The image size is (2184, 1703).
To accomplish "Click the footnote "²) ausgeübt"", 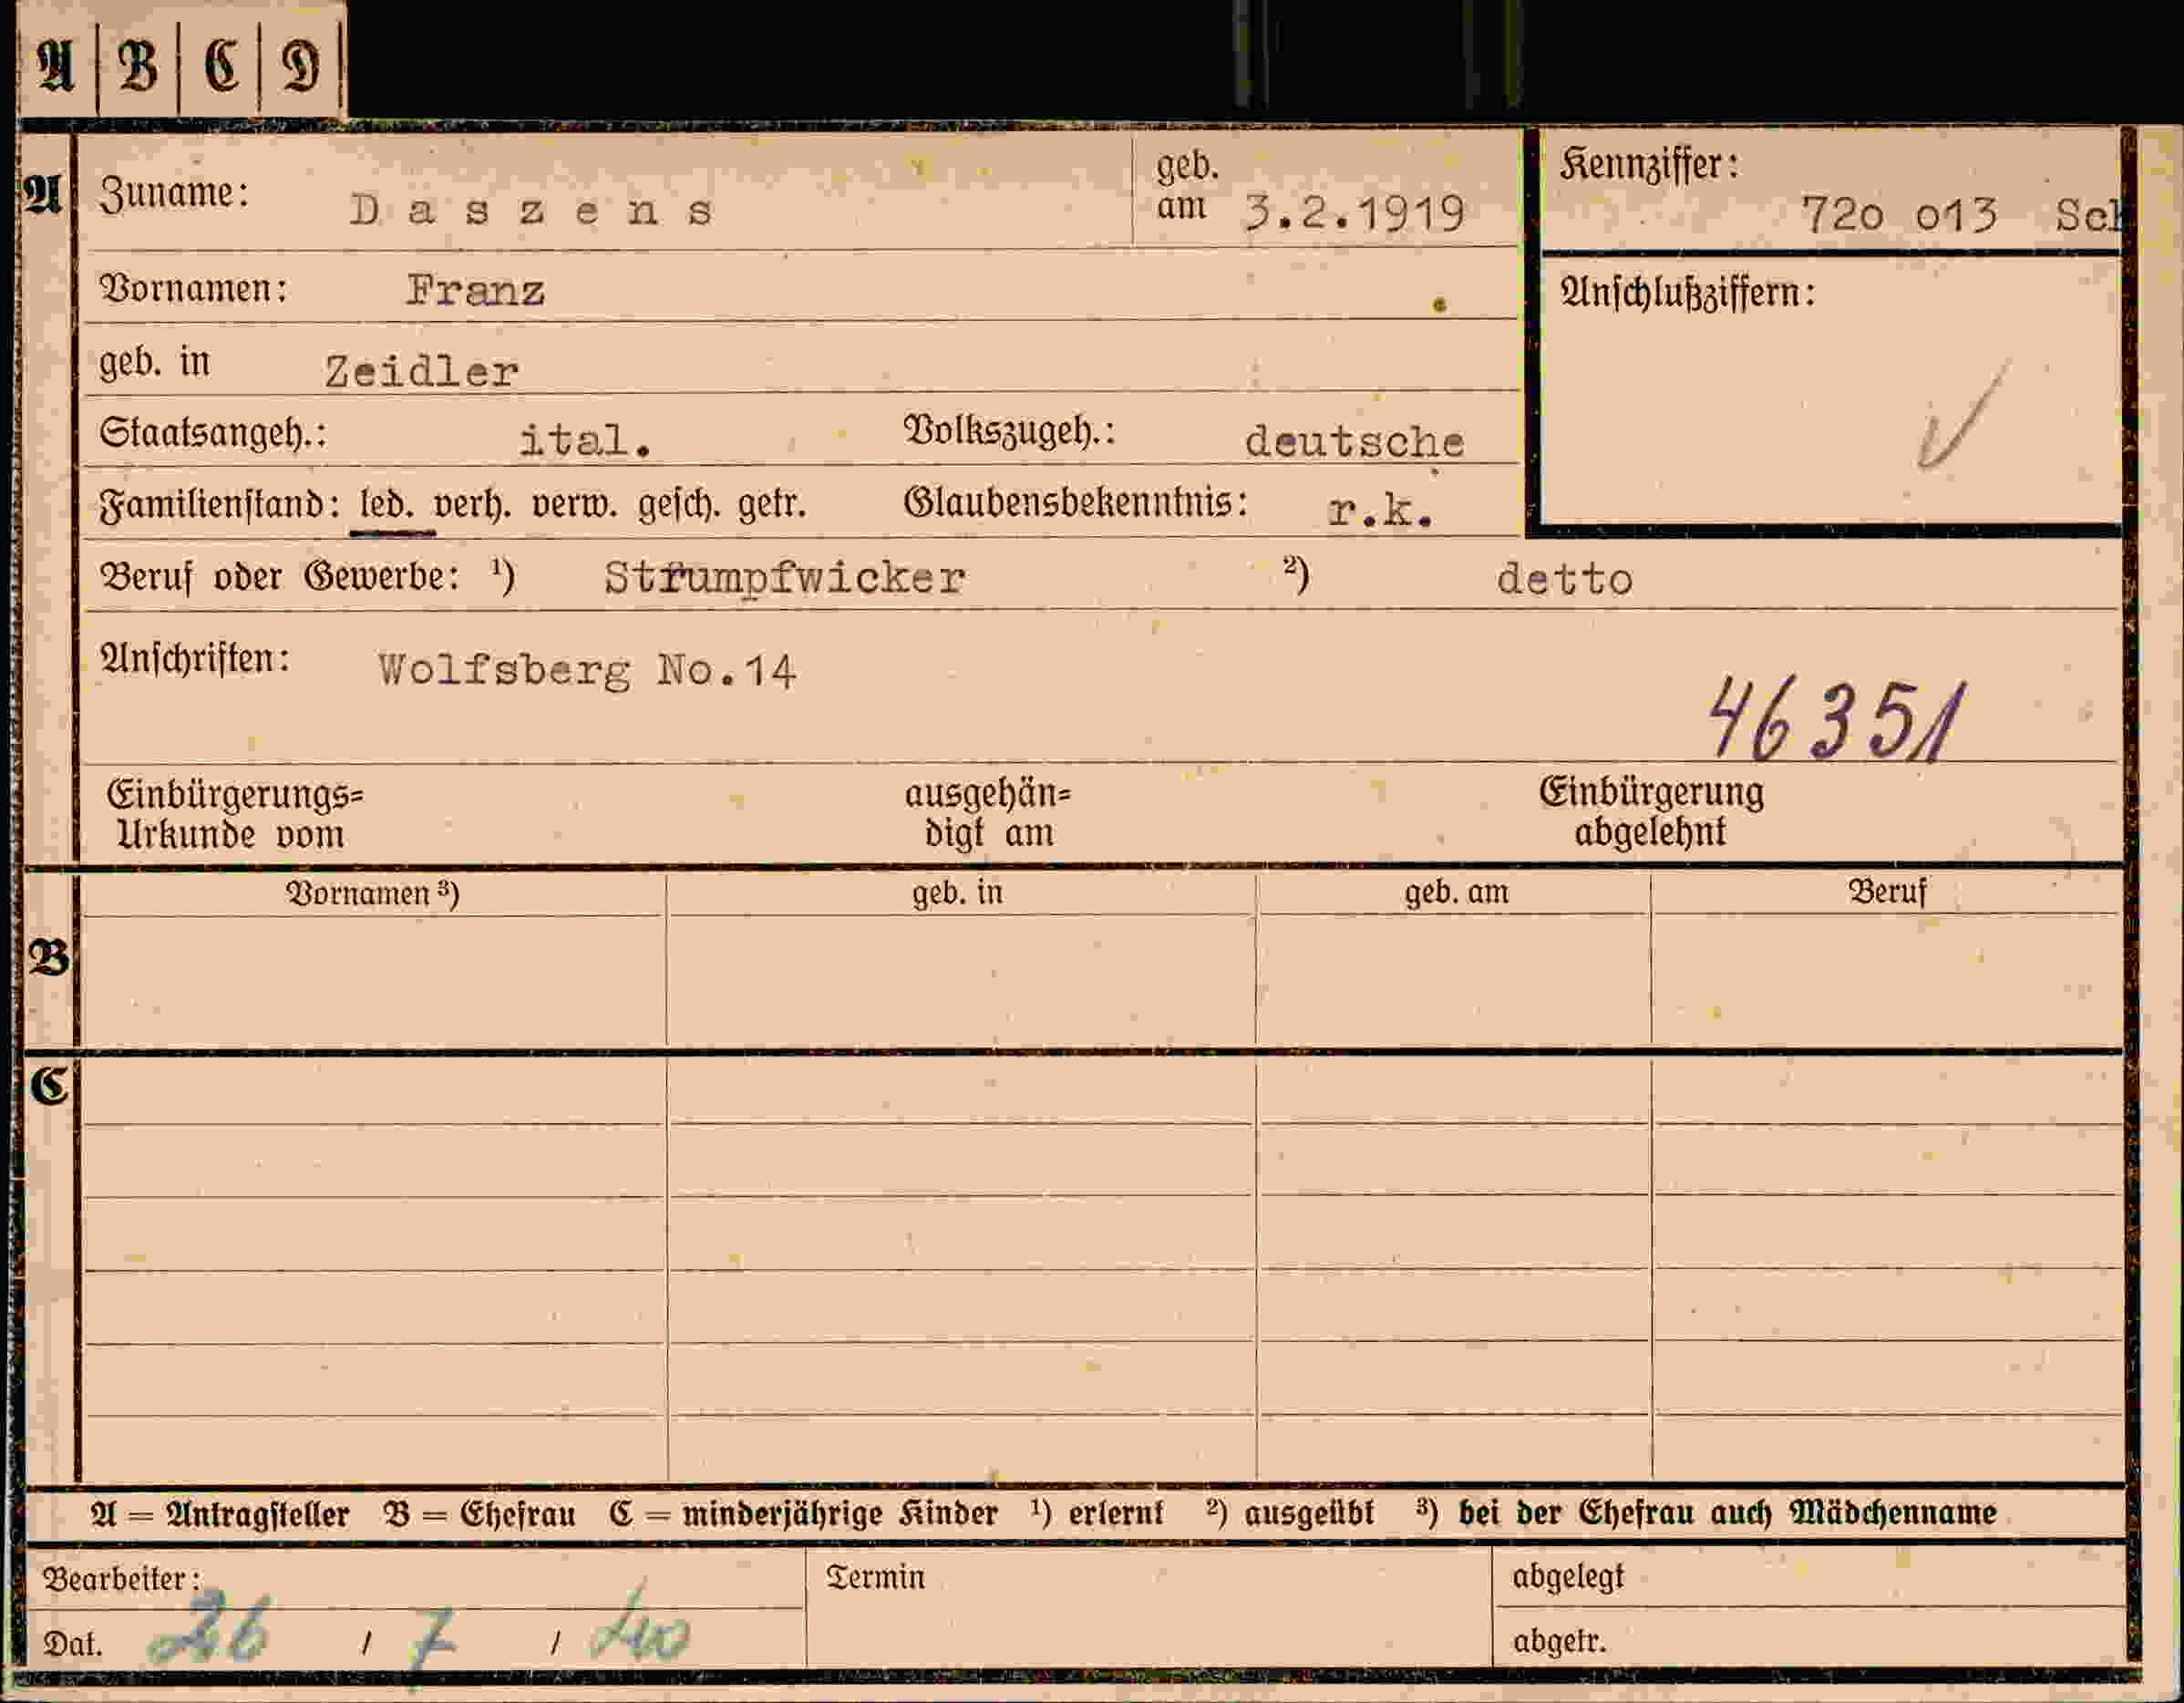I will coord(1290,1513).
